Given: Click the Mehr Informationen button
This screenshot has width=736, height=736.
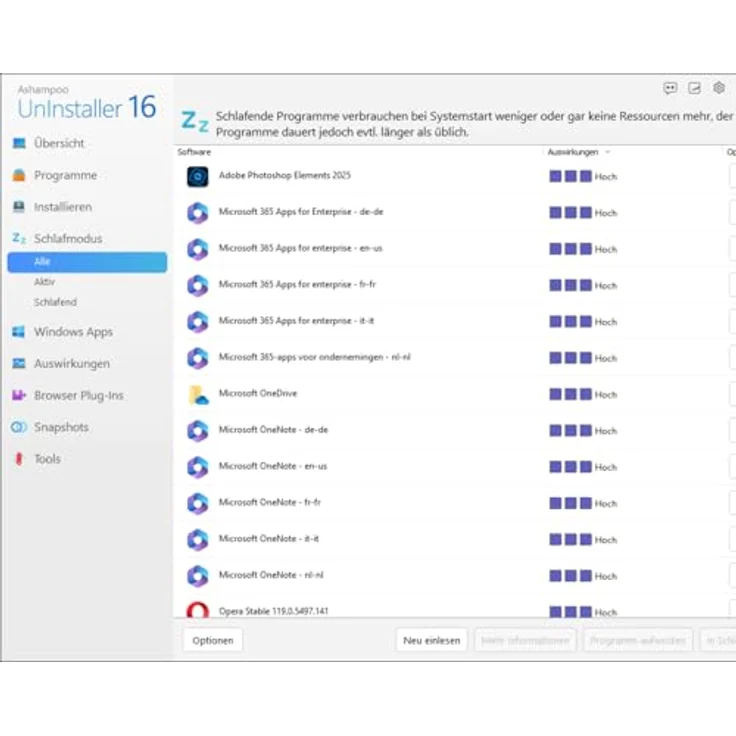Looking at the screenshot, I should pyautogui.click(x=525, y=640).
